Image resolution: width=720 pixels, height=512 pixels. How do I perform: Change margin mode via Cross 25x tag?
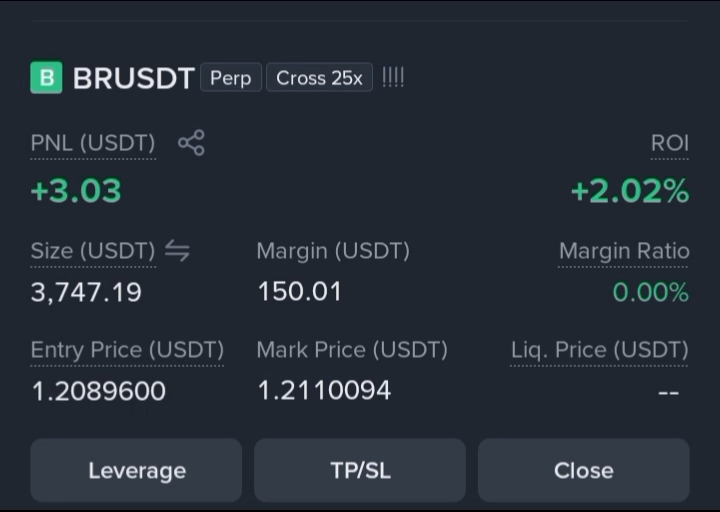click(320, 78)
